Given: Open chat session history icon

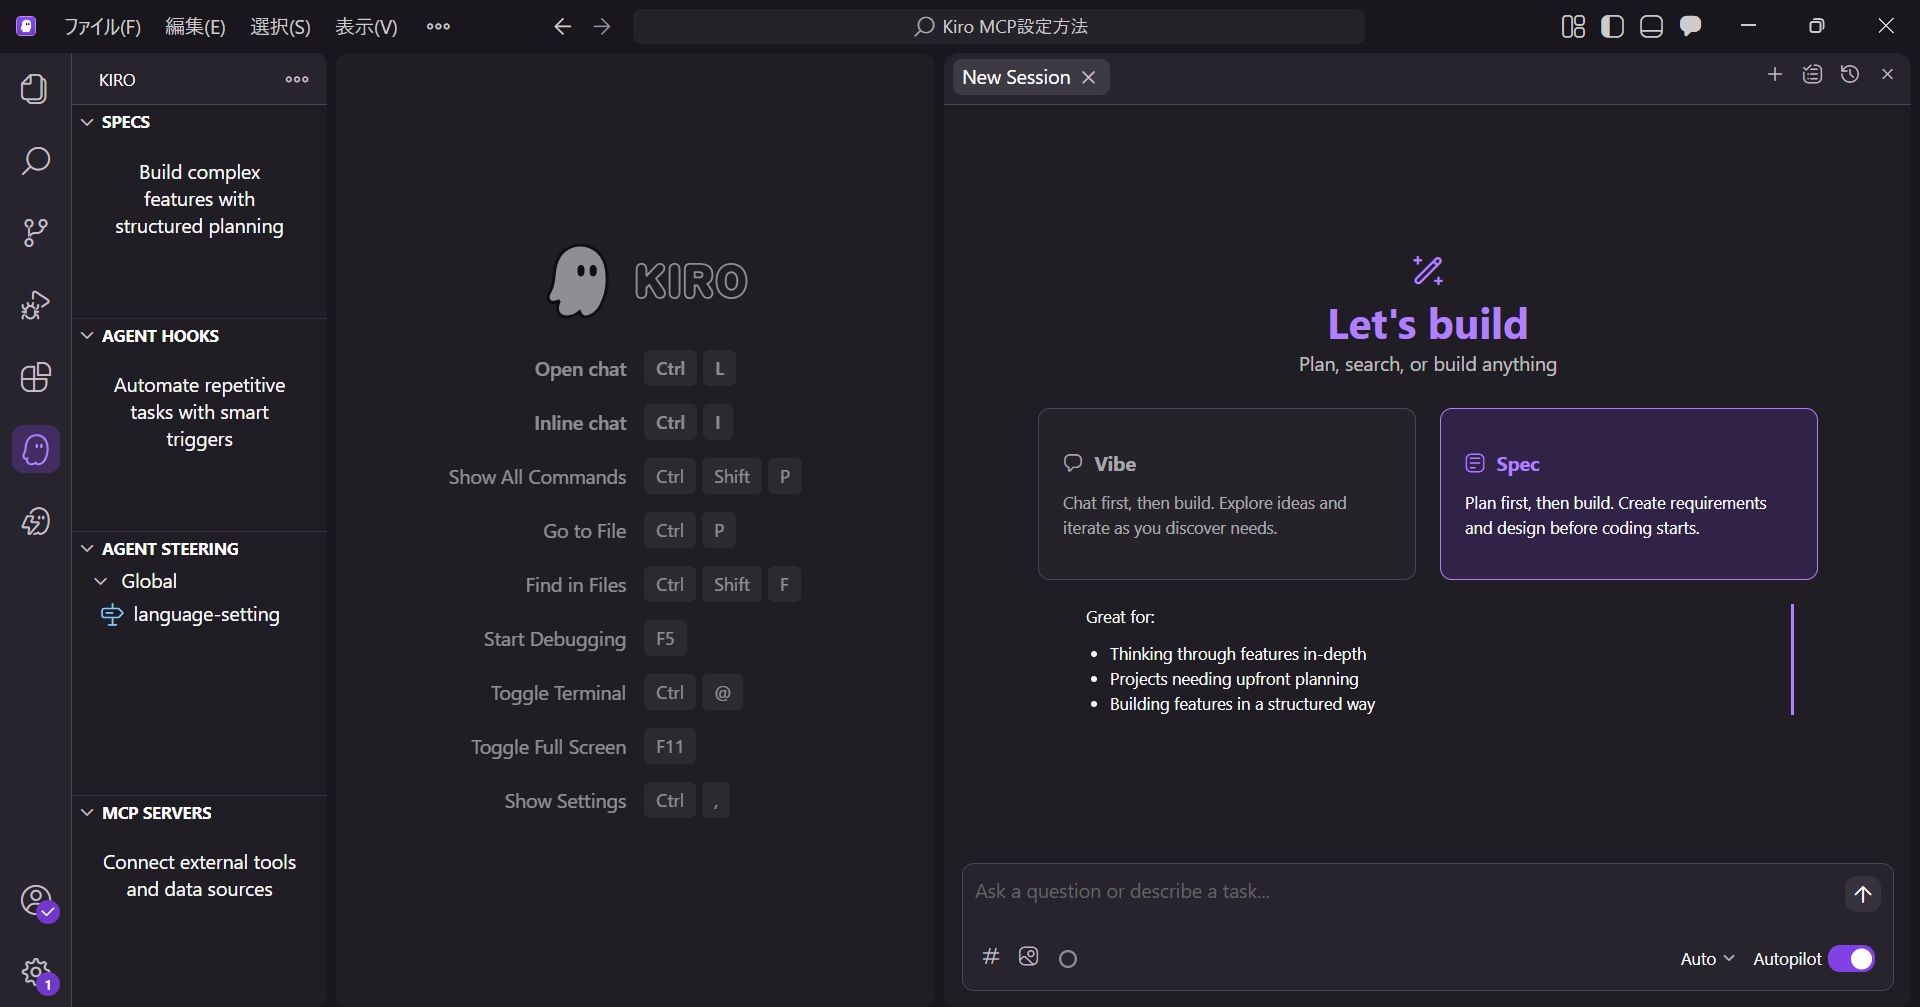Looking at the screenshot, I should pos(1849,75).
